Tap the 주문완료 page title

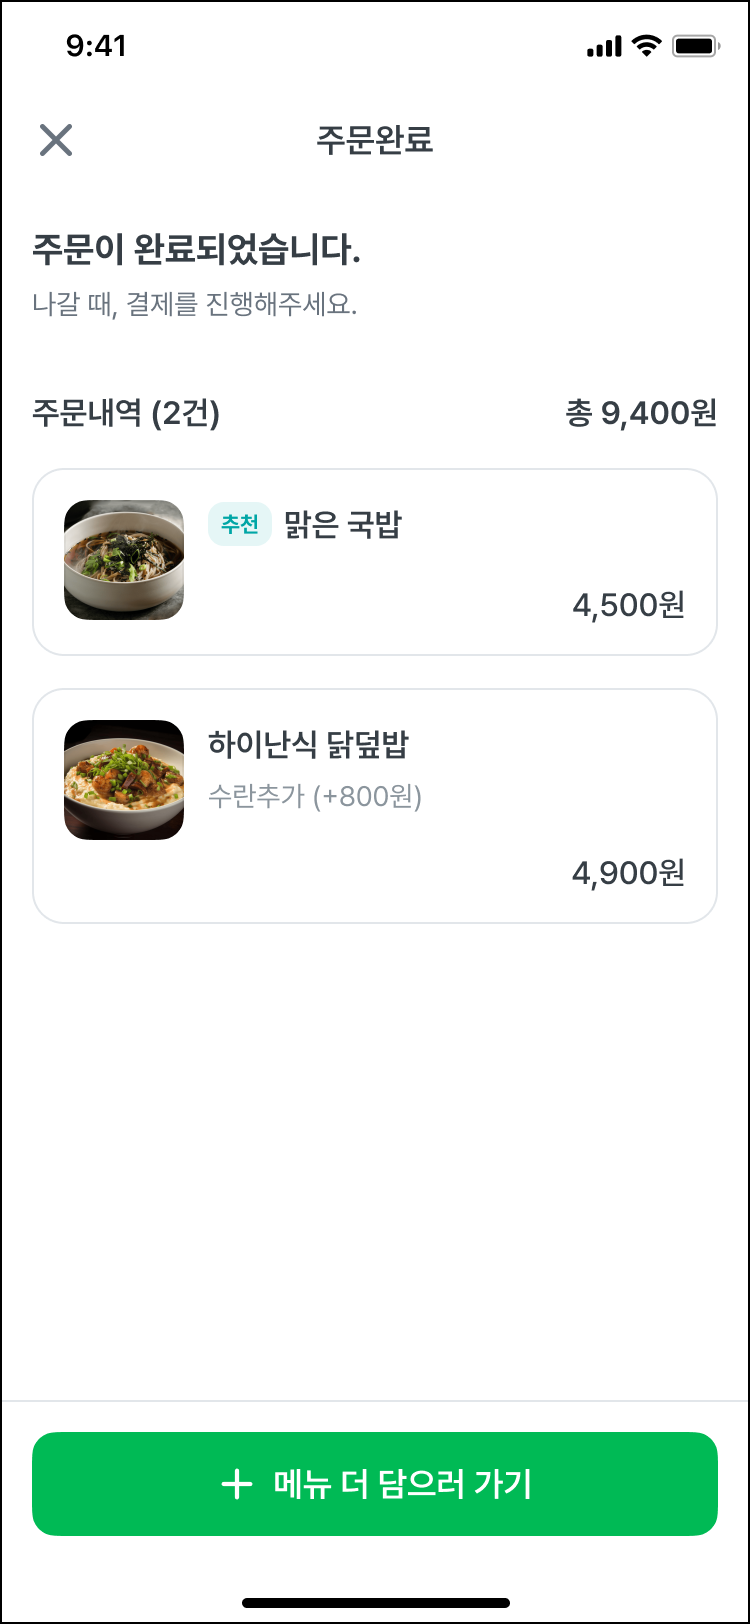point(375,140)
